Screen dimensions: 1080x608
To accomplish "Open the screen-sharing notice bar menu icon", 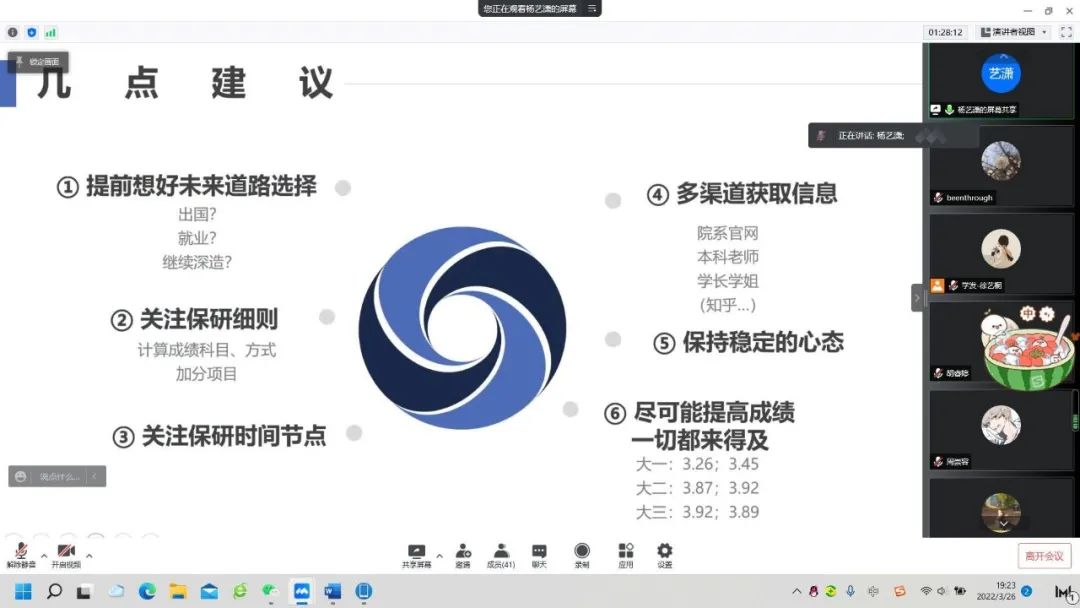I will [592, 8].
